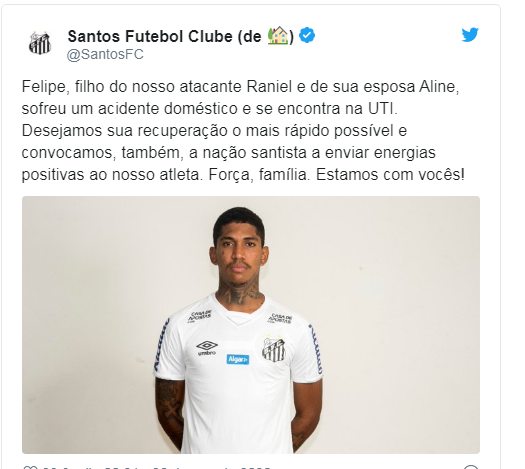Open the Santos FC profile avatar

coord(40,43)
